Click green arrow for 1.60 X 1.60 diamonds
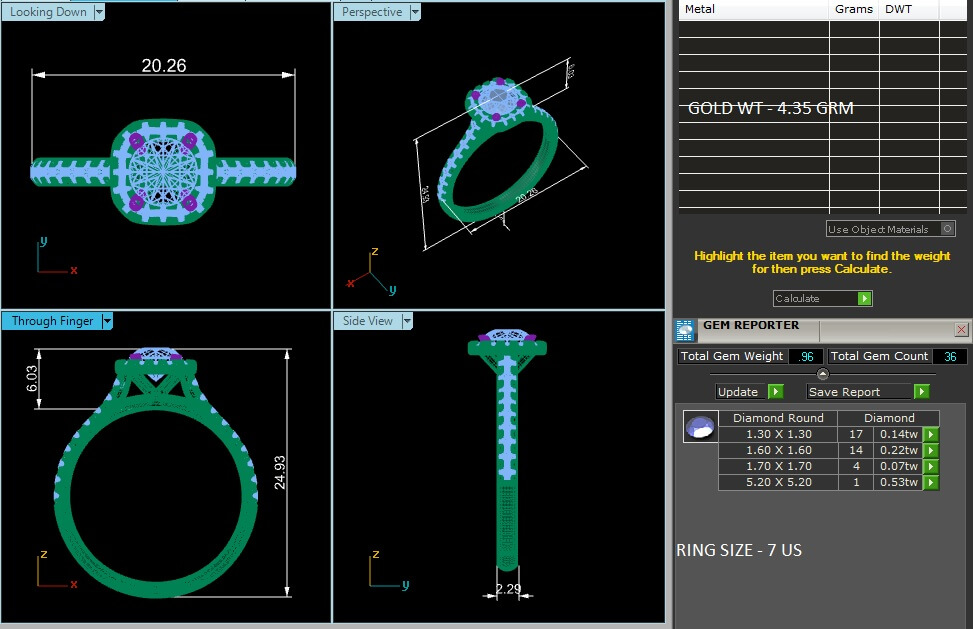 click(931, 451)
